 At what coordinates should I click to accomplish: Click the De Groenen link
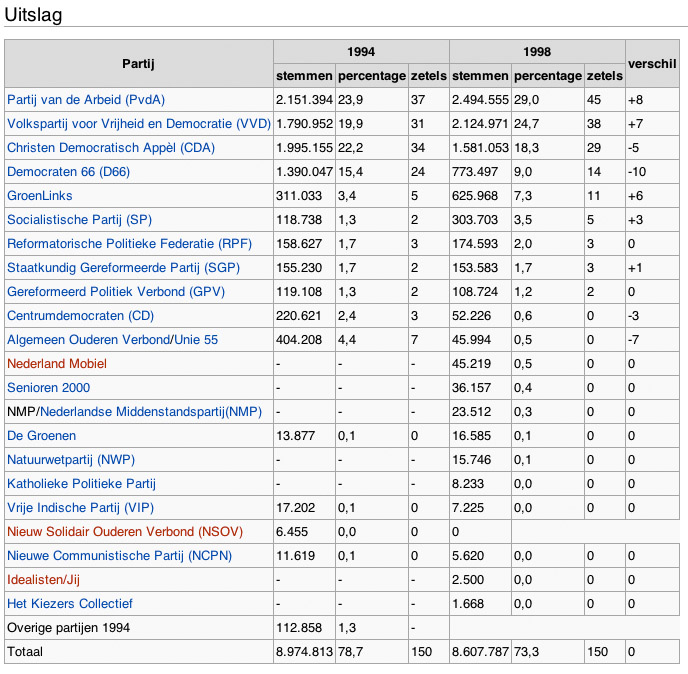(x=41, y=436)
